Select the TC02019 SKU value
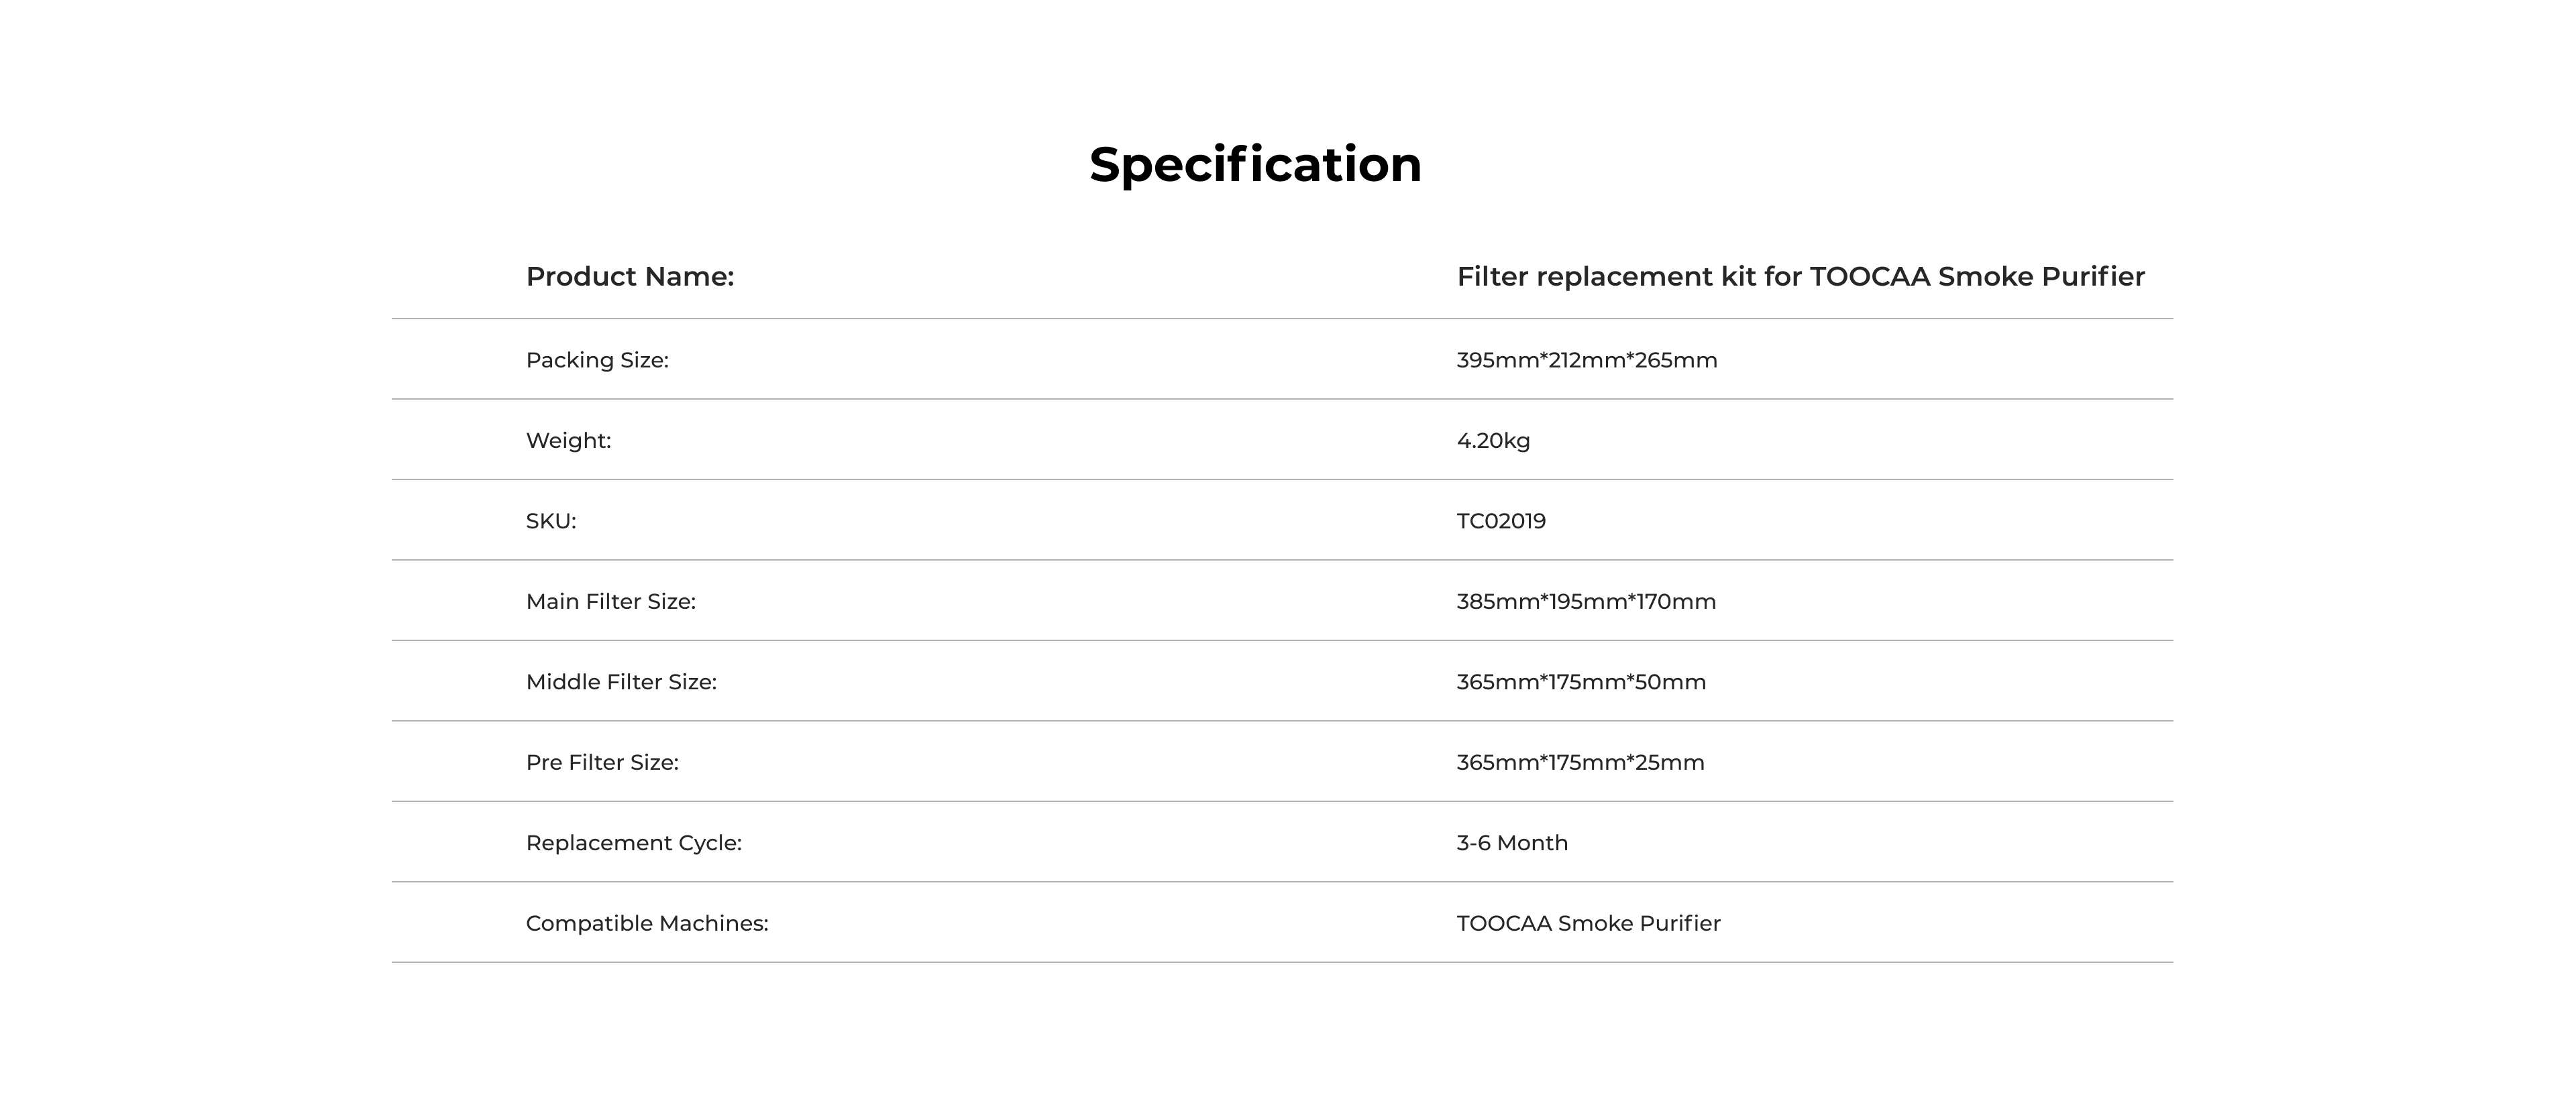The height and width of the screenshot is (1097, 2576). [x=1501, y=521]
